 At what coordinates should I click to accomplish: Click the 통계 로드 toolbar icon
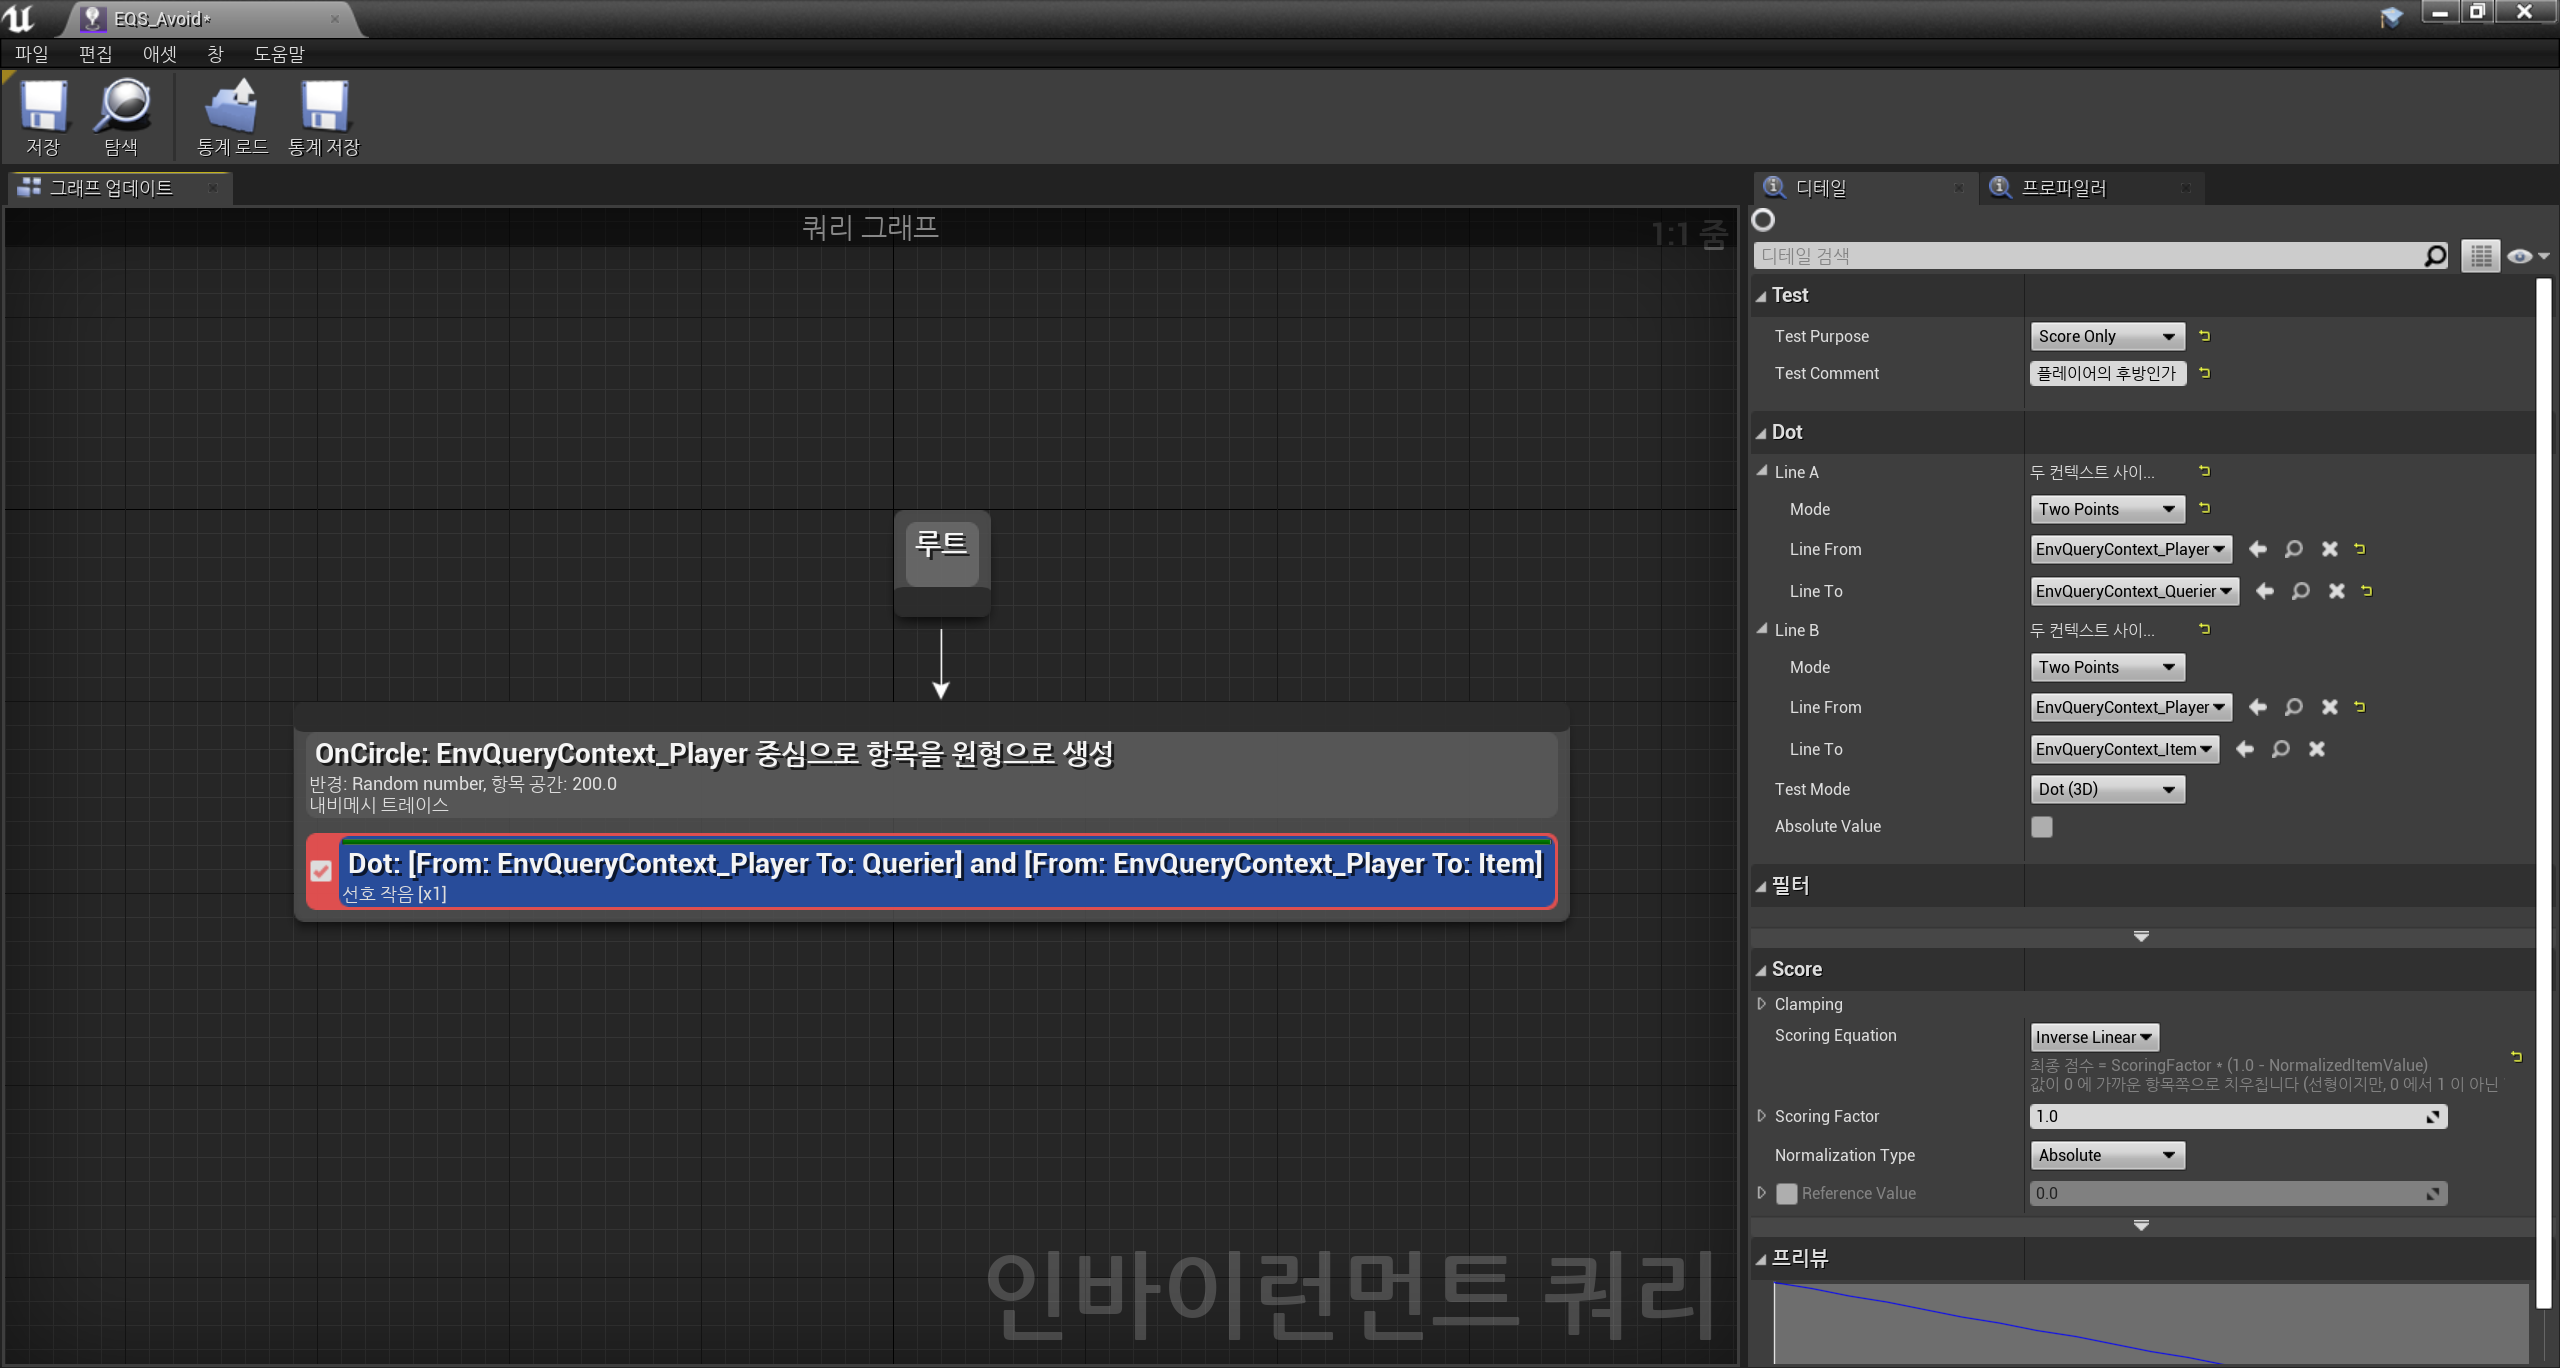click(x=232, y=108)
